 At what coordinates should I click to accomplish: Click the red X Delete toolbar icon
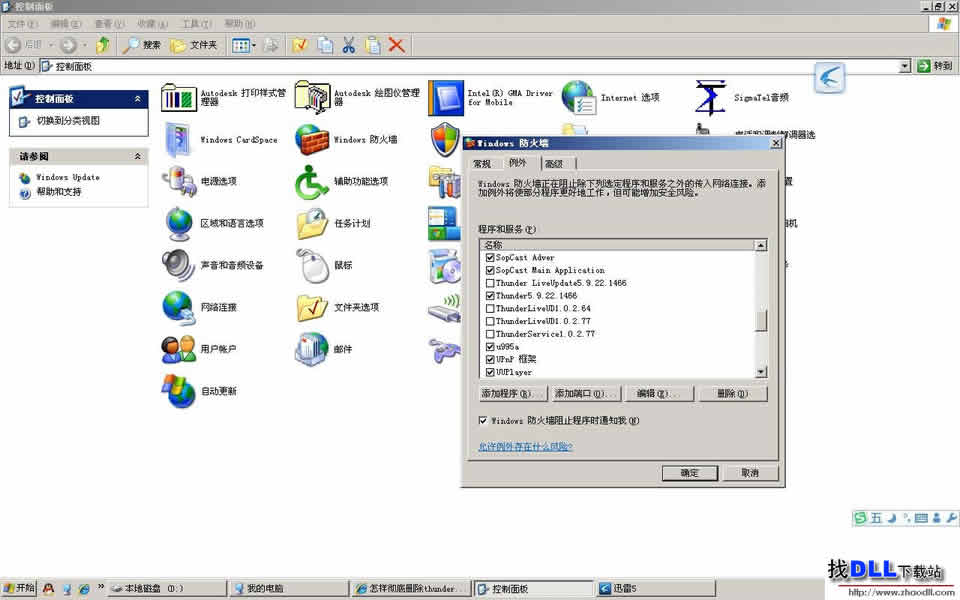(397, 45)
